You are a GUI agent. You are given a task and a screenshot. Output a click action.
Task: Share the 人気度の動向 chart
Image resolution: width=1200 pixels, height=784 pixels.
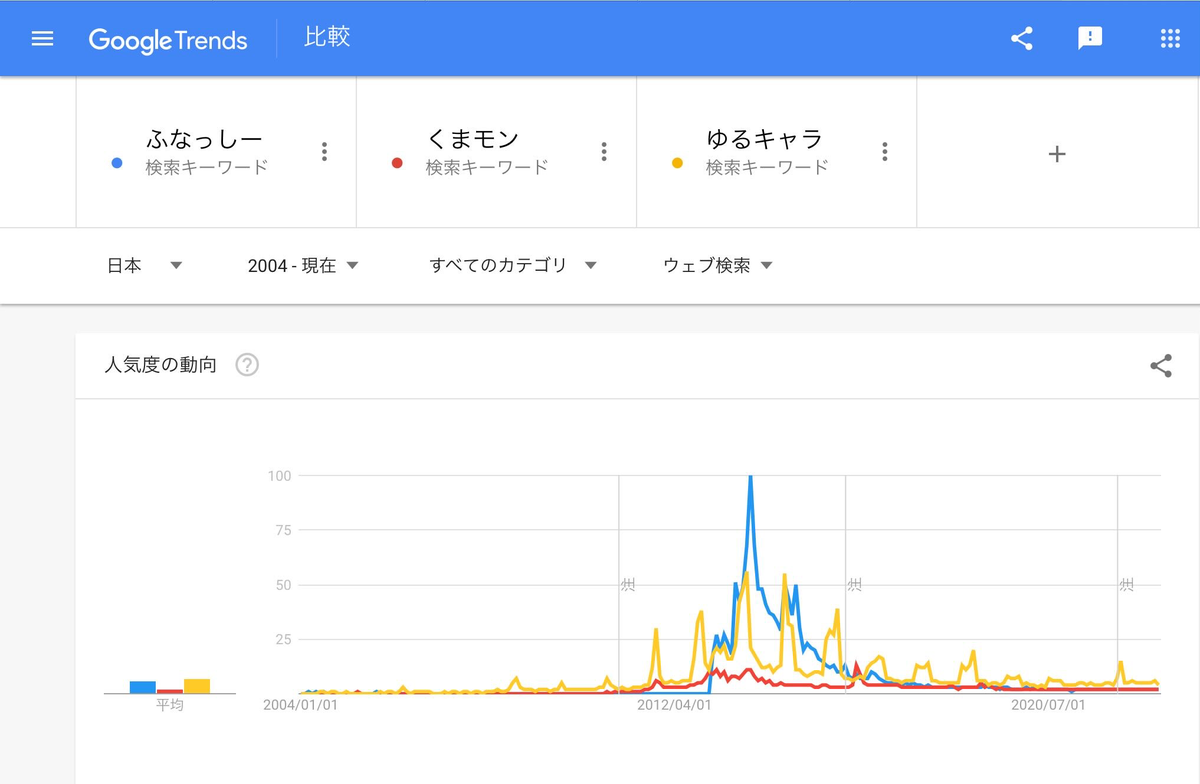click(x=1161, y=366)
